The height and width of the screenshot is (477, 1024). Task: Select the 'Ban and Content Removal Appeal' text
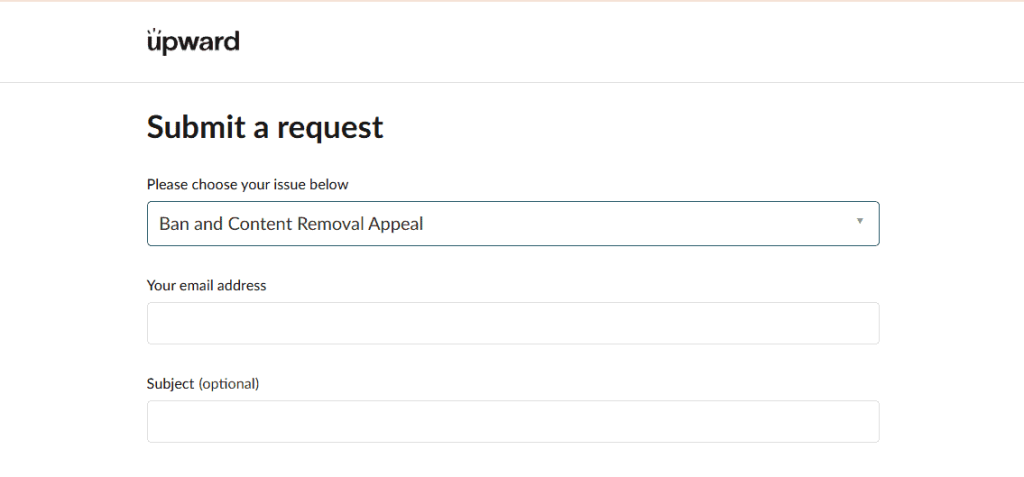click(291, 224)
